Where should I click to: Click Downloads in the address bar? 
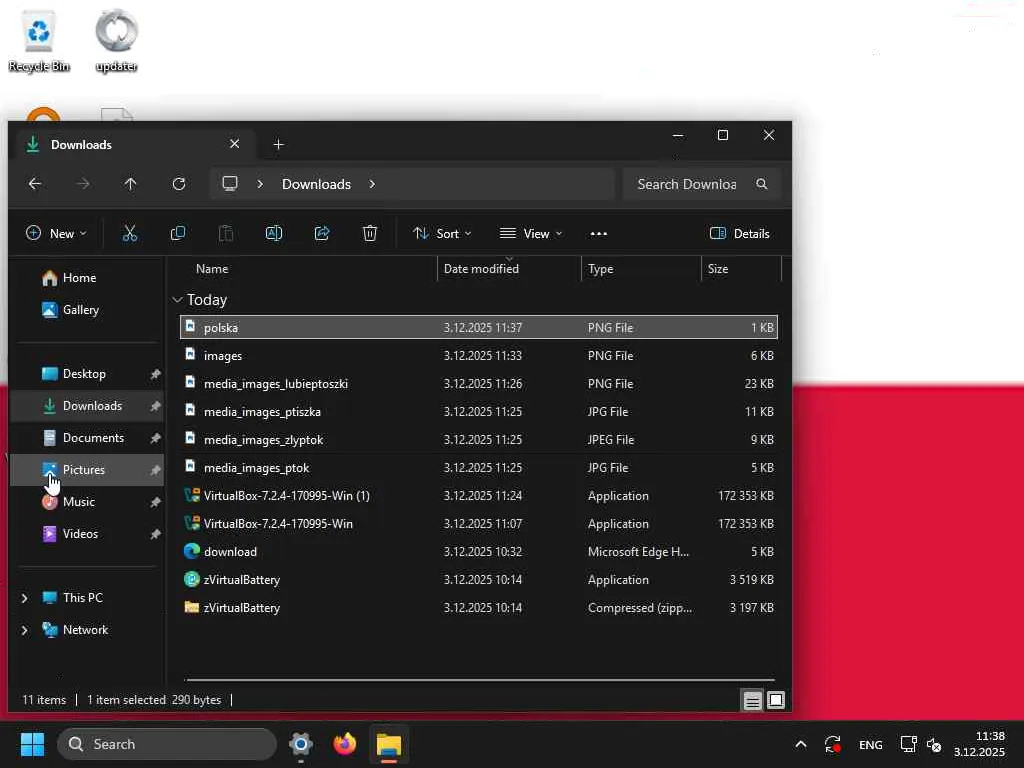[x=316, y=184]
